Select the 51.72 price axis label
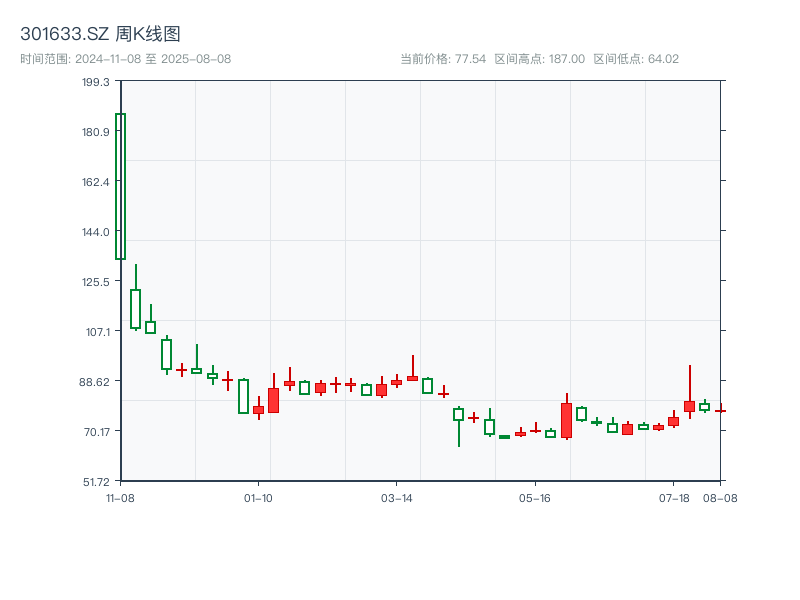The height and width of the screenshot is (600, 800). click(95, 481)
